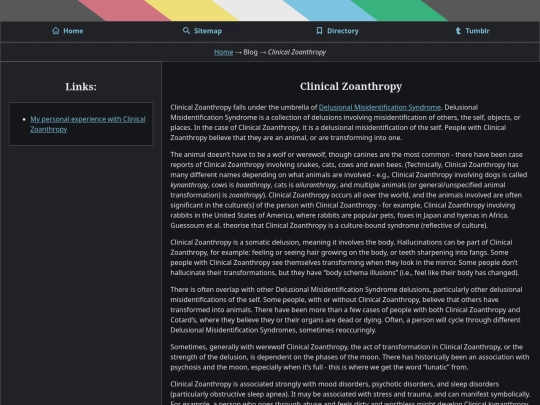Viewport: 540px width, 405px height.
Task: Open the Home navigation item
Action: pyautogui.click(x=68, y=31)
